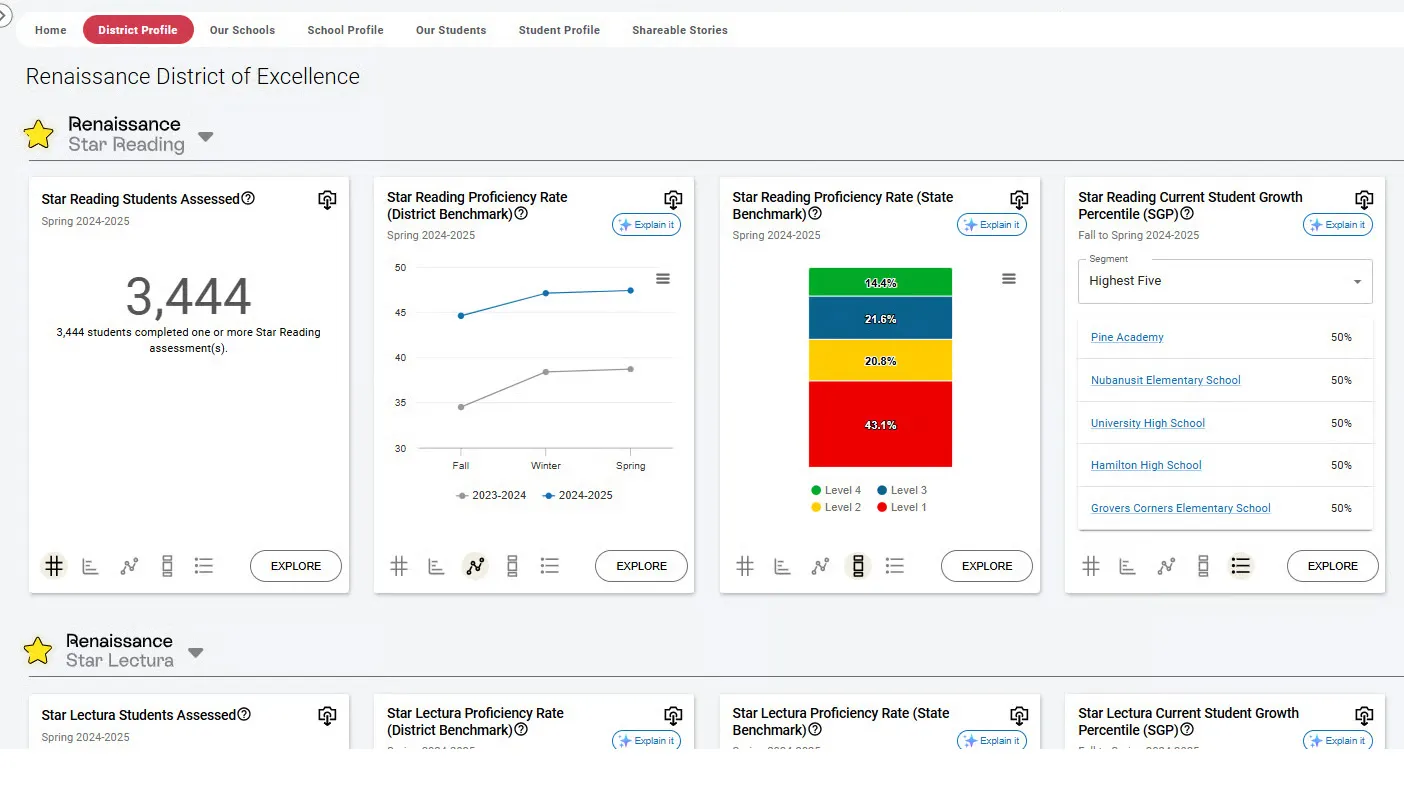
Task: Download Star Reading State Benchmark card
Action: (x=1019, y=200)
